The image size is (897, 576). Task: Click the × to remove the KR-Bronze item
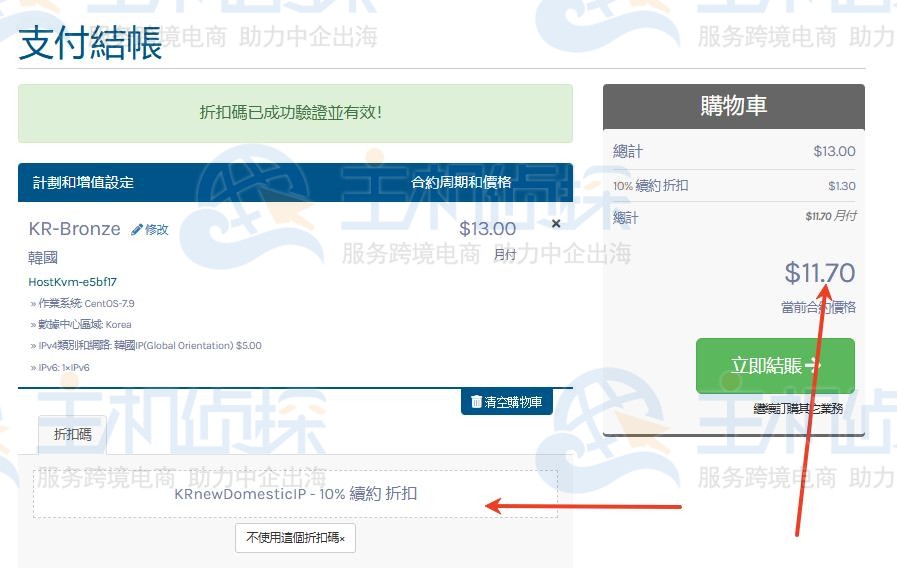(556, 224)
